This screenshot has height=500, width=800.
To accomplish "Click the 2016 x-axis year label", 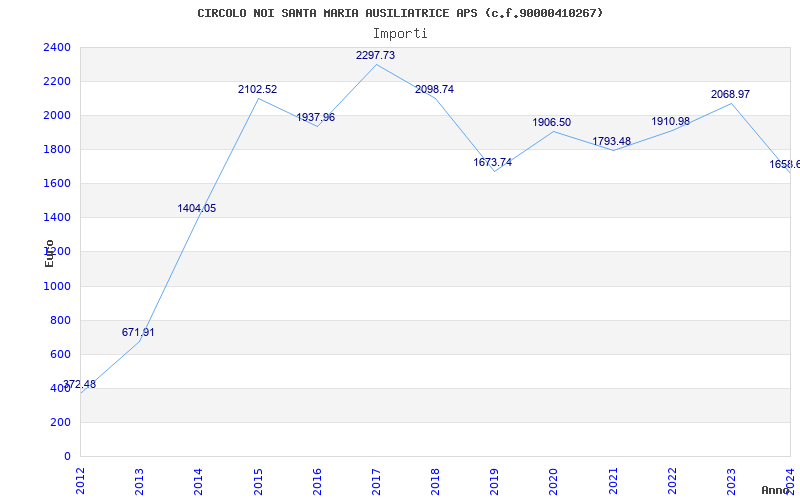I will (317, 481).
